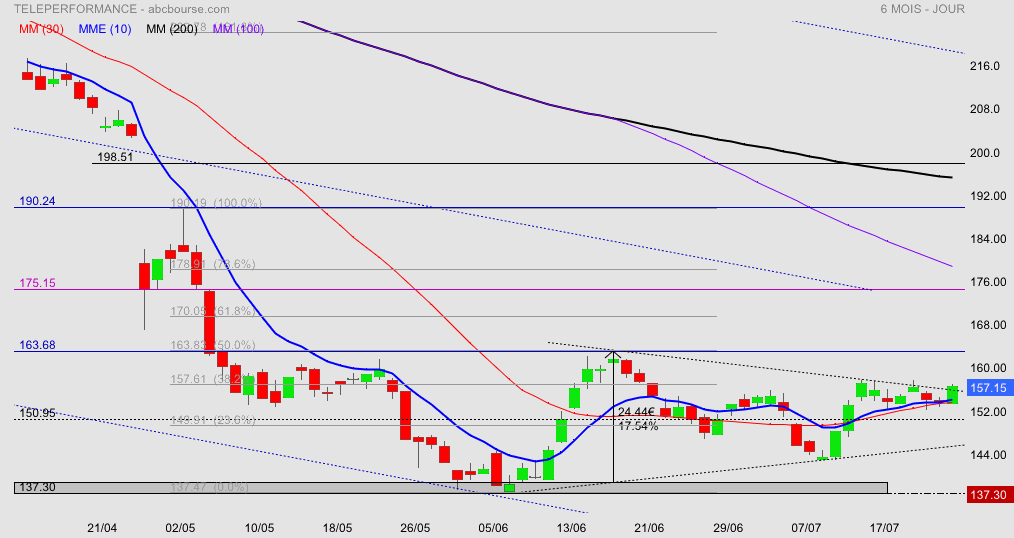Click the 163.68 level label

click(37, 345)
